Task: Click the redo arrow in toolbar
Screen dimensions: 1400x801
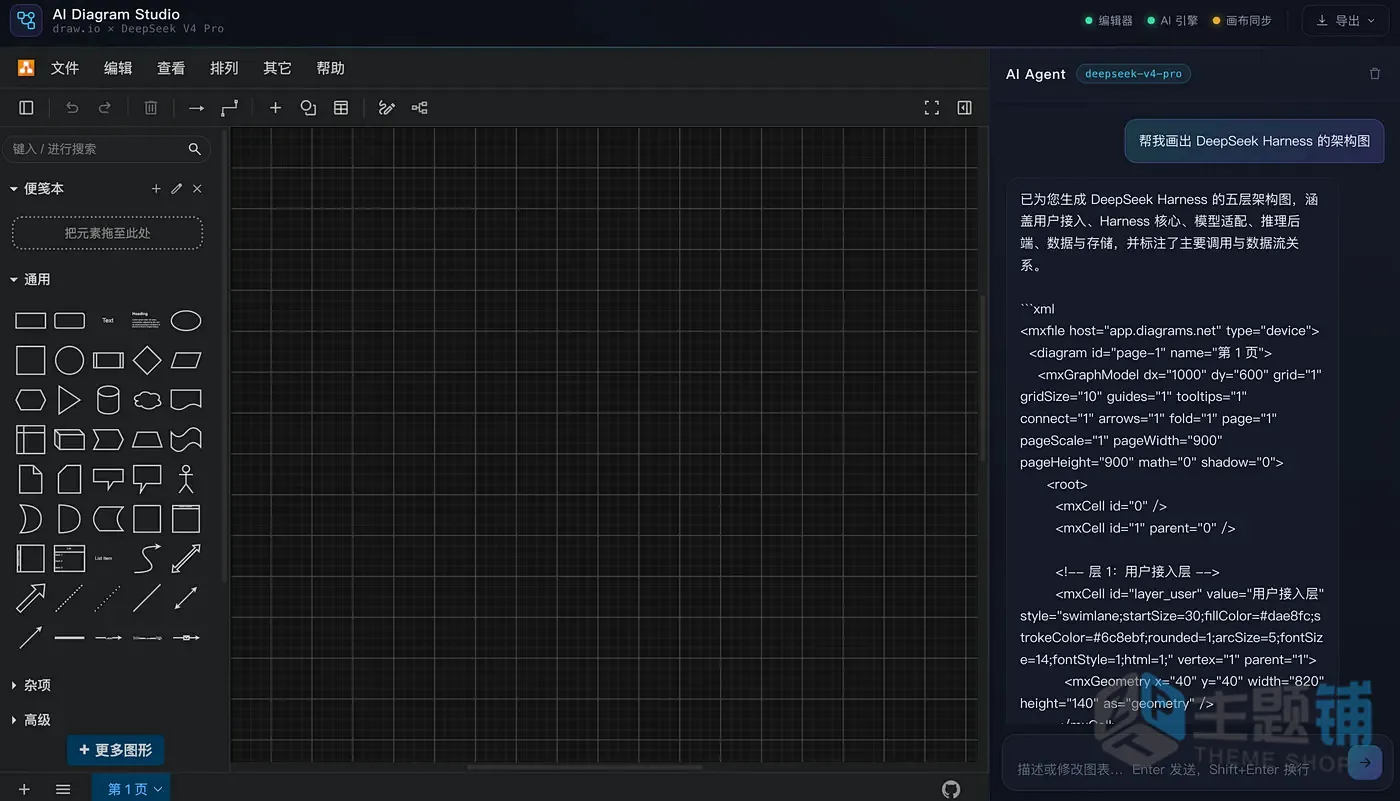Action: (x=105, y=108)
